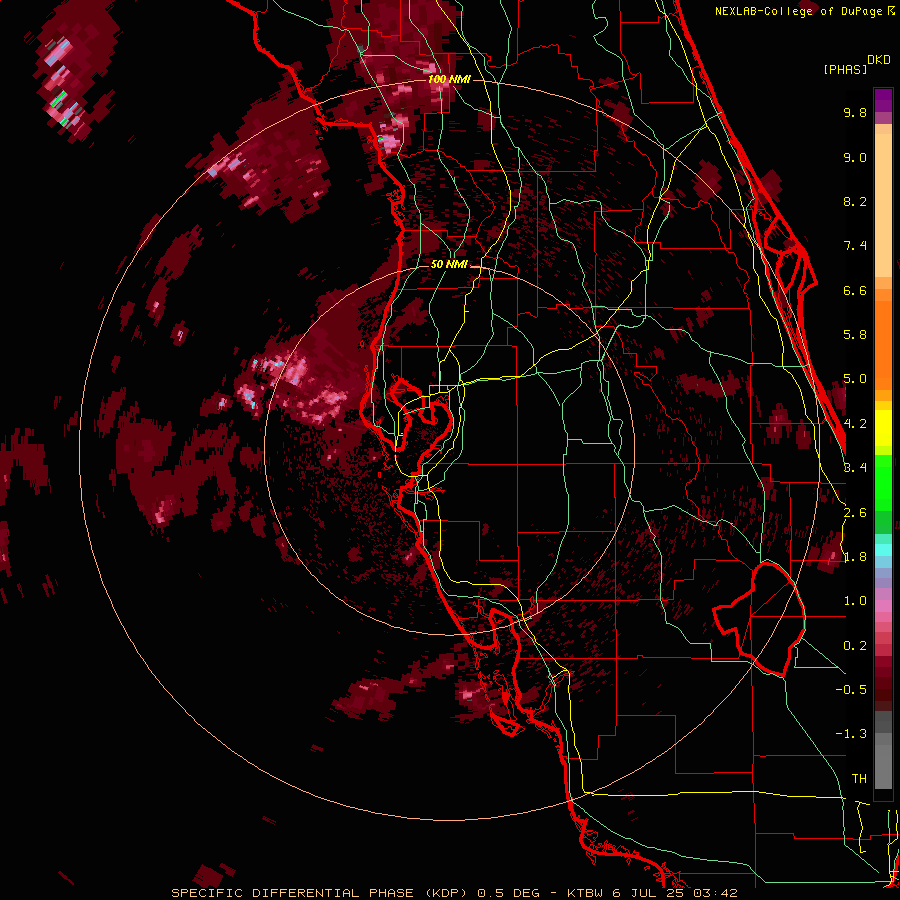Click the 9.8 value on the color scale
Image resolution: width=900 pixels, height=900 pixels.
(x=855, y=112)
